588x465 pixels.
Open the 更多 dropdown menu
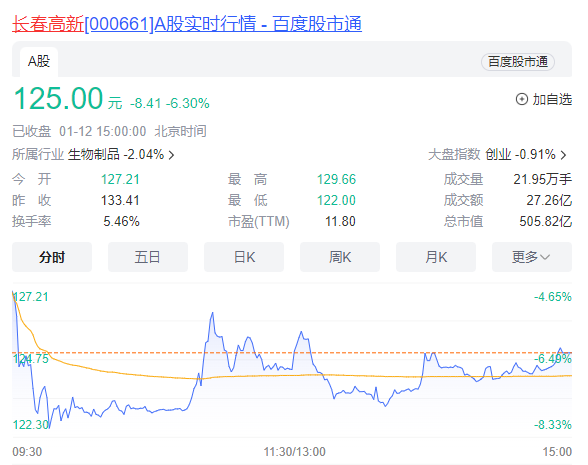tap(532, 257)
